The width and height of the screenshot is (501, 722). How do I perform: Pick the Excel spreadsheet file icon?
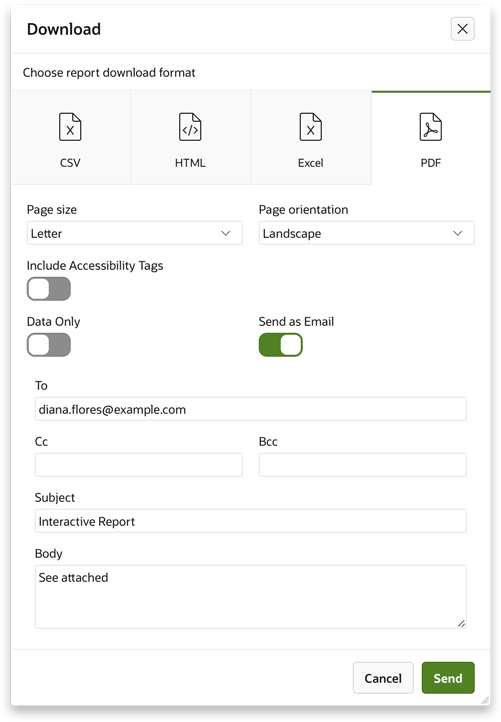coord(311,127)
